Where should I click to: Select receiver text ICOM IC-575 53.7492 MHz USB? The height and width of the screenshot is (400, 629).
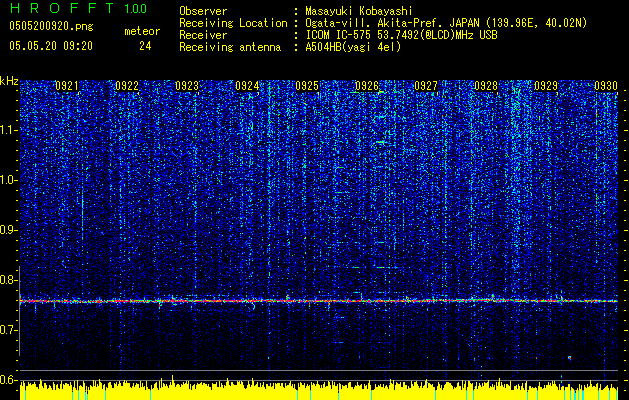(x=401, y=35)
